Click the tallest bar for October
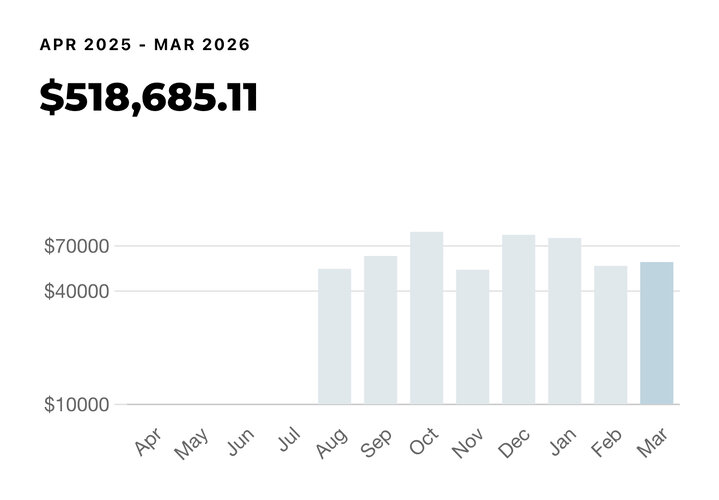The image size is (719, 500). (426, 318)
